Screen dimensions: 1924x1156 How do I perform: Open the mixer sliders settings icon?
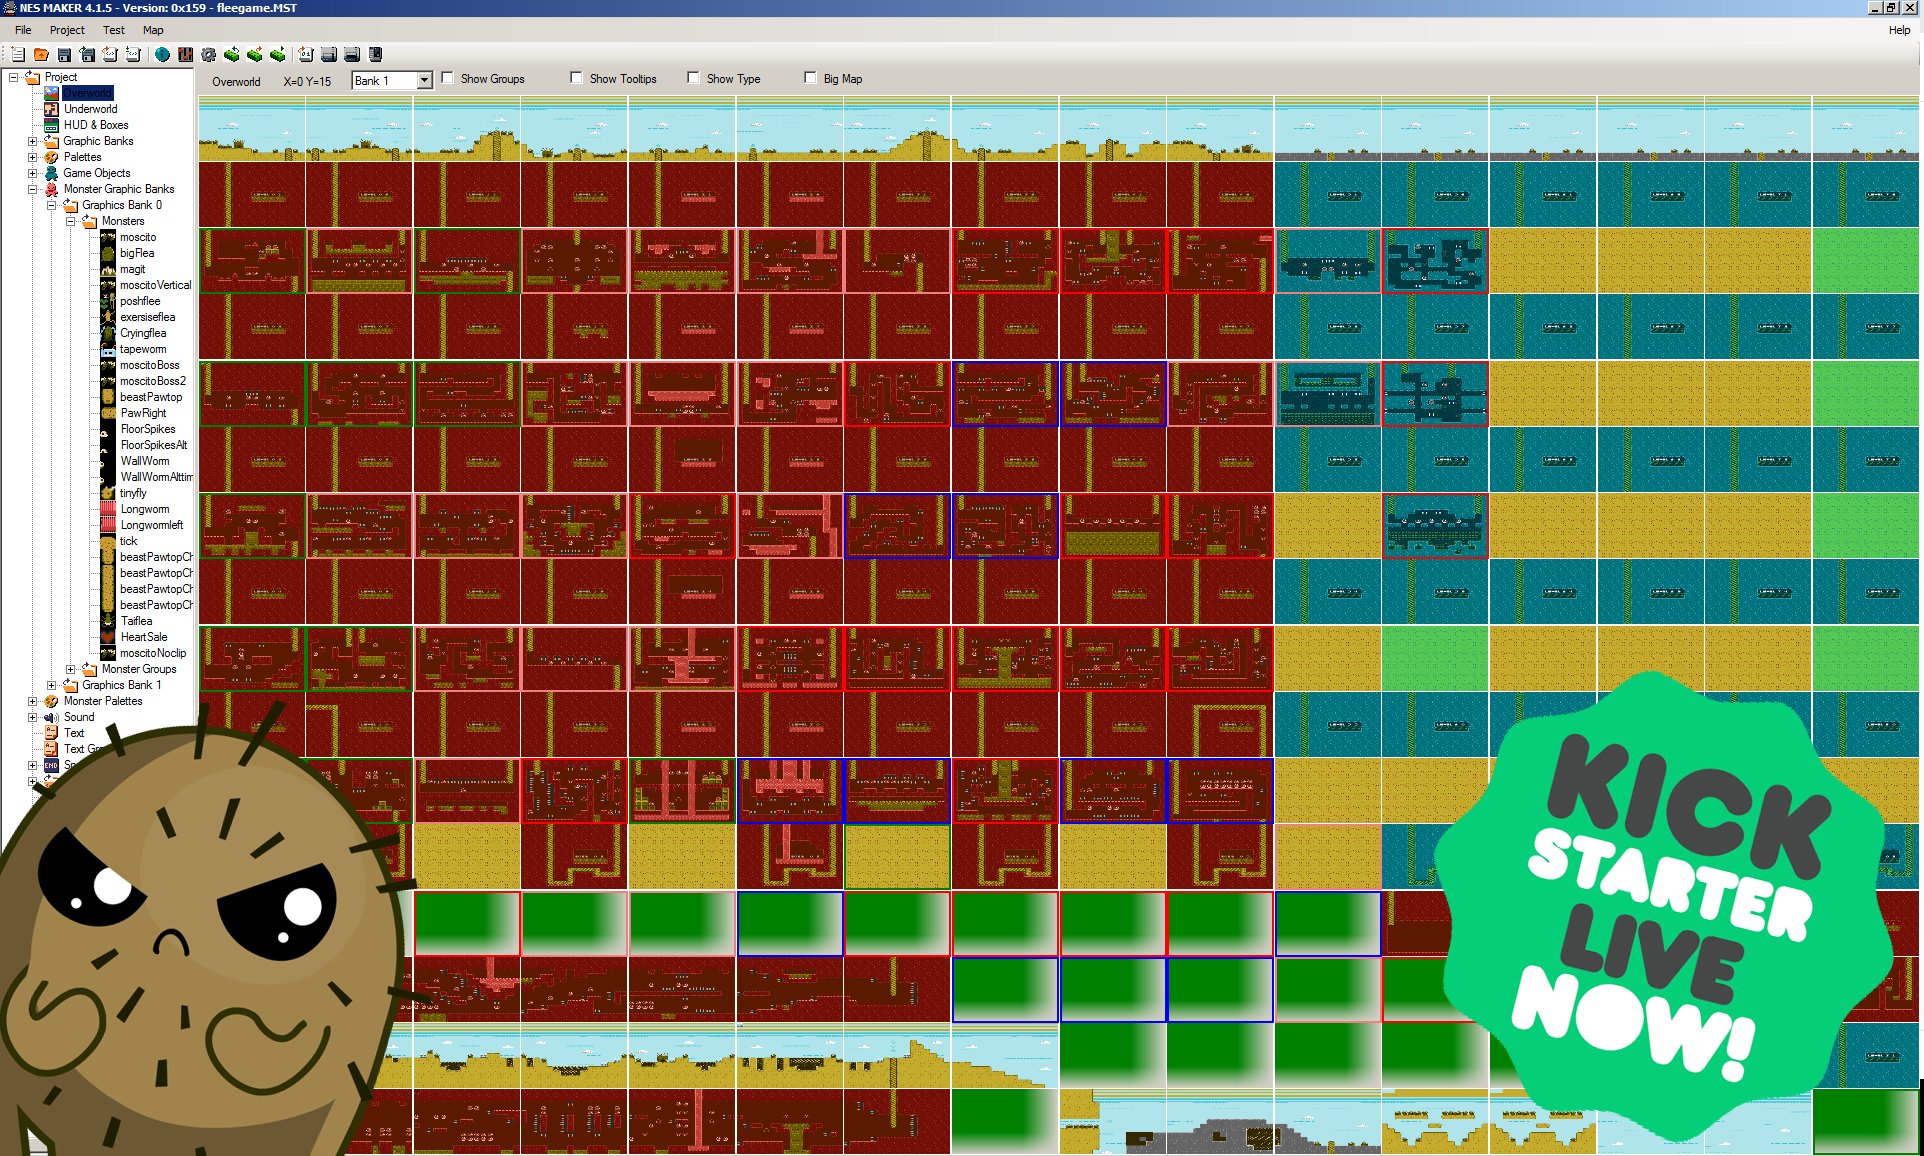(x=185, y=55)
